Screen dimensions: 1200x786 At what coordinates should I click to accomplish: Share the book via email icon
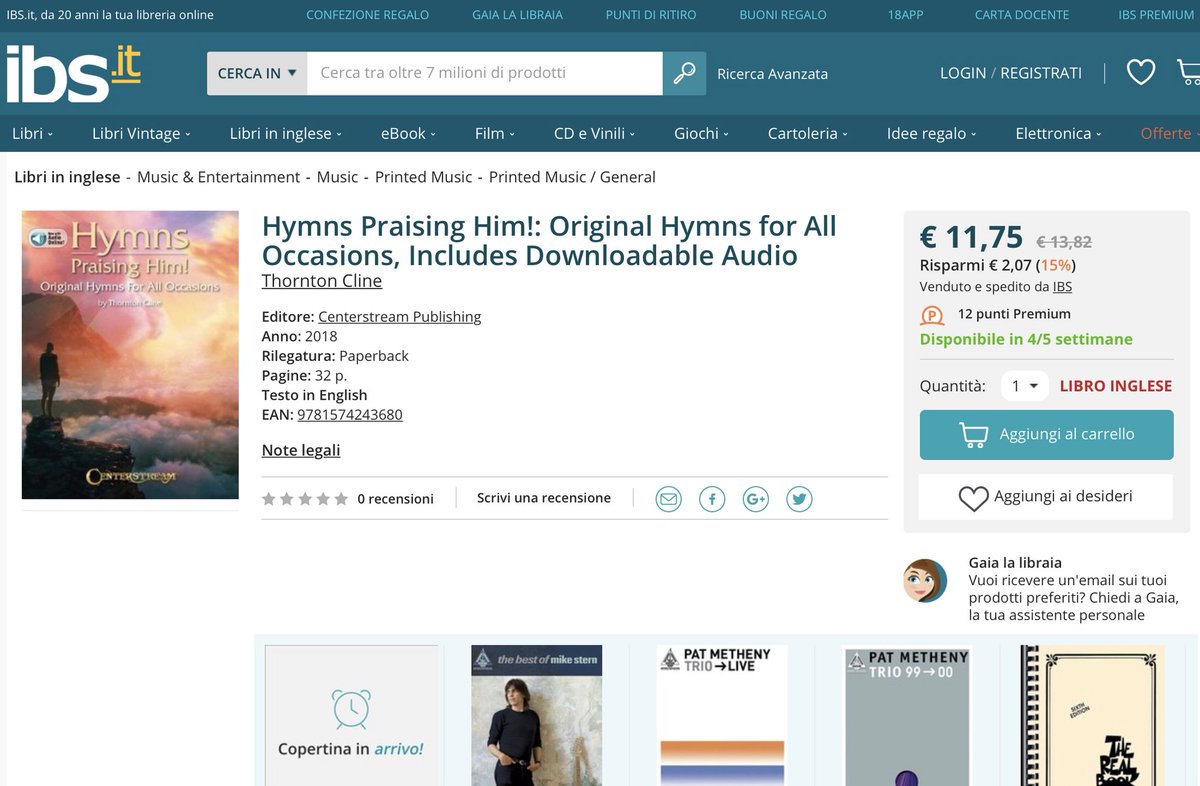pos(668,498)
